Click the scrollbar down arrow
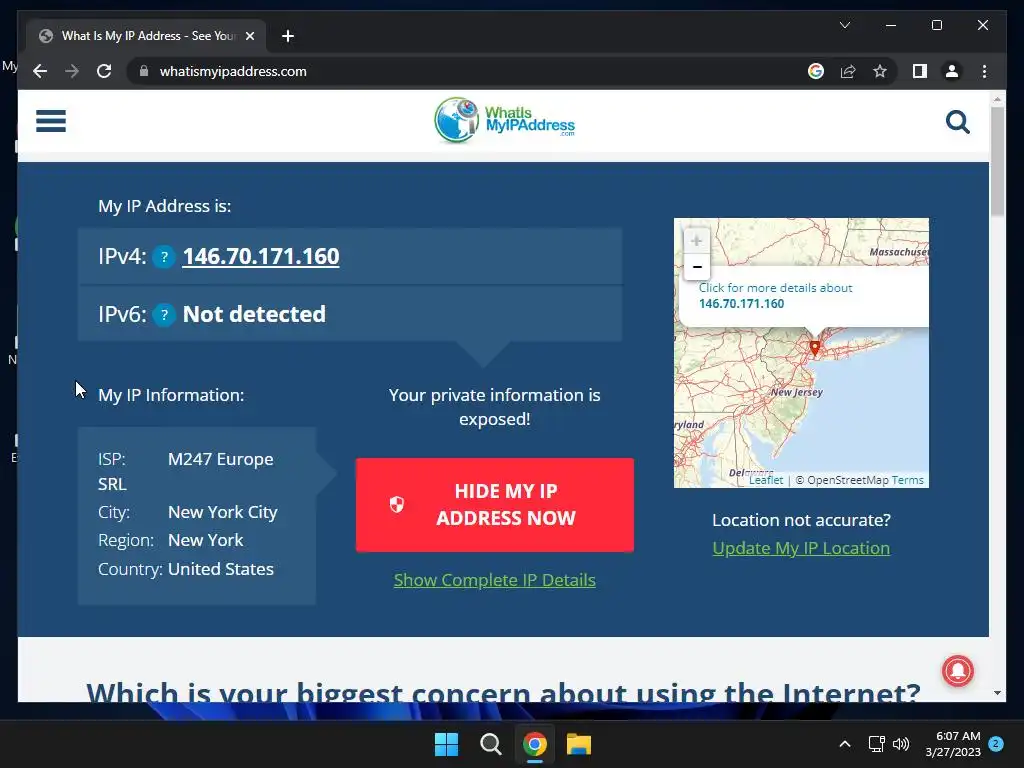 pos(997,693)
